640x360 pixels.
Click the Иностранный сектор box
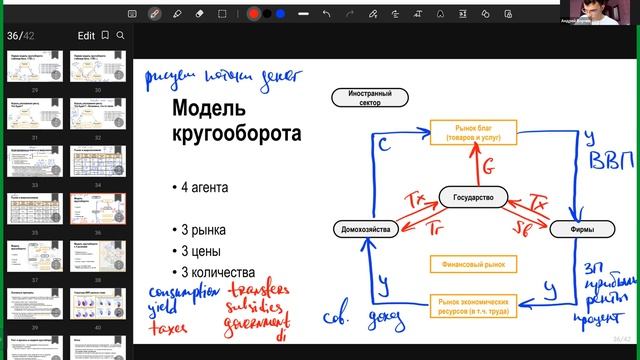pos(370,98)
